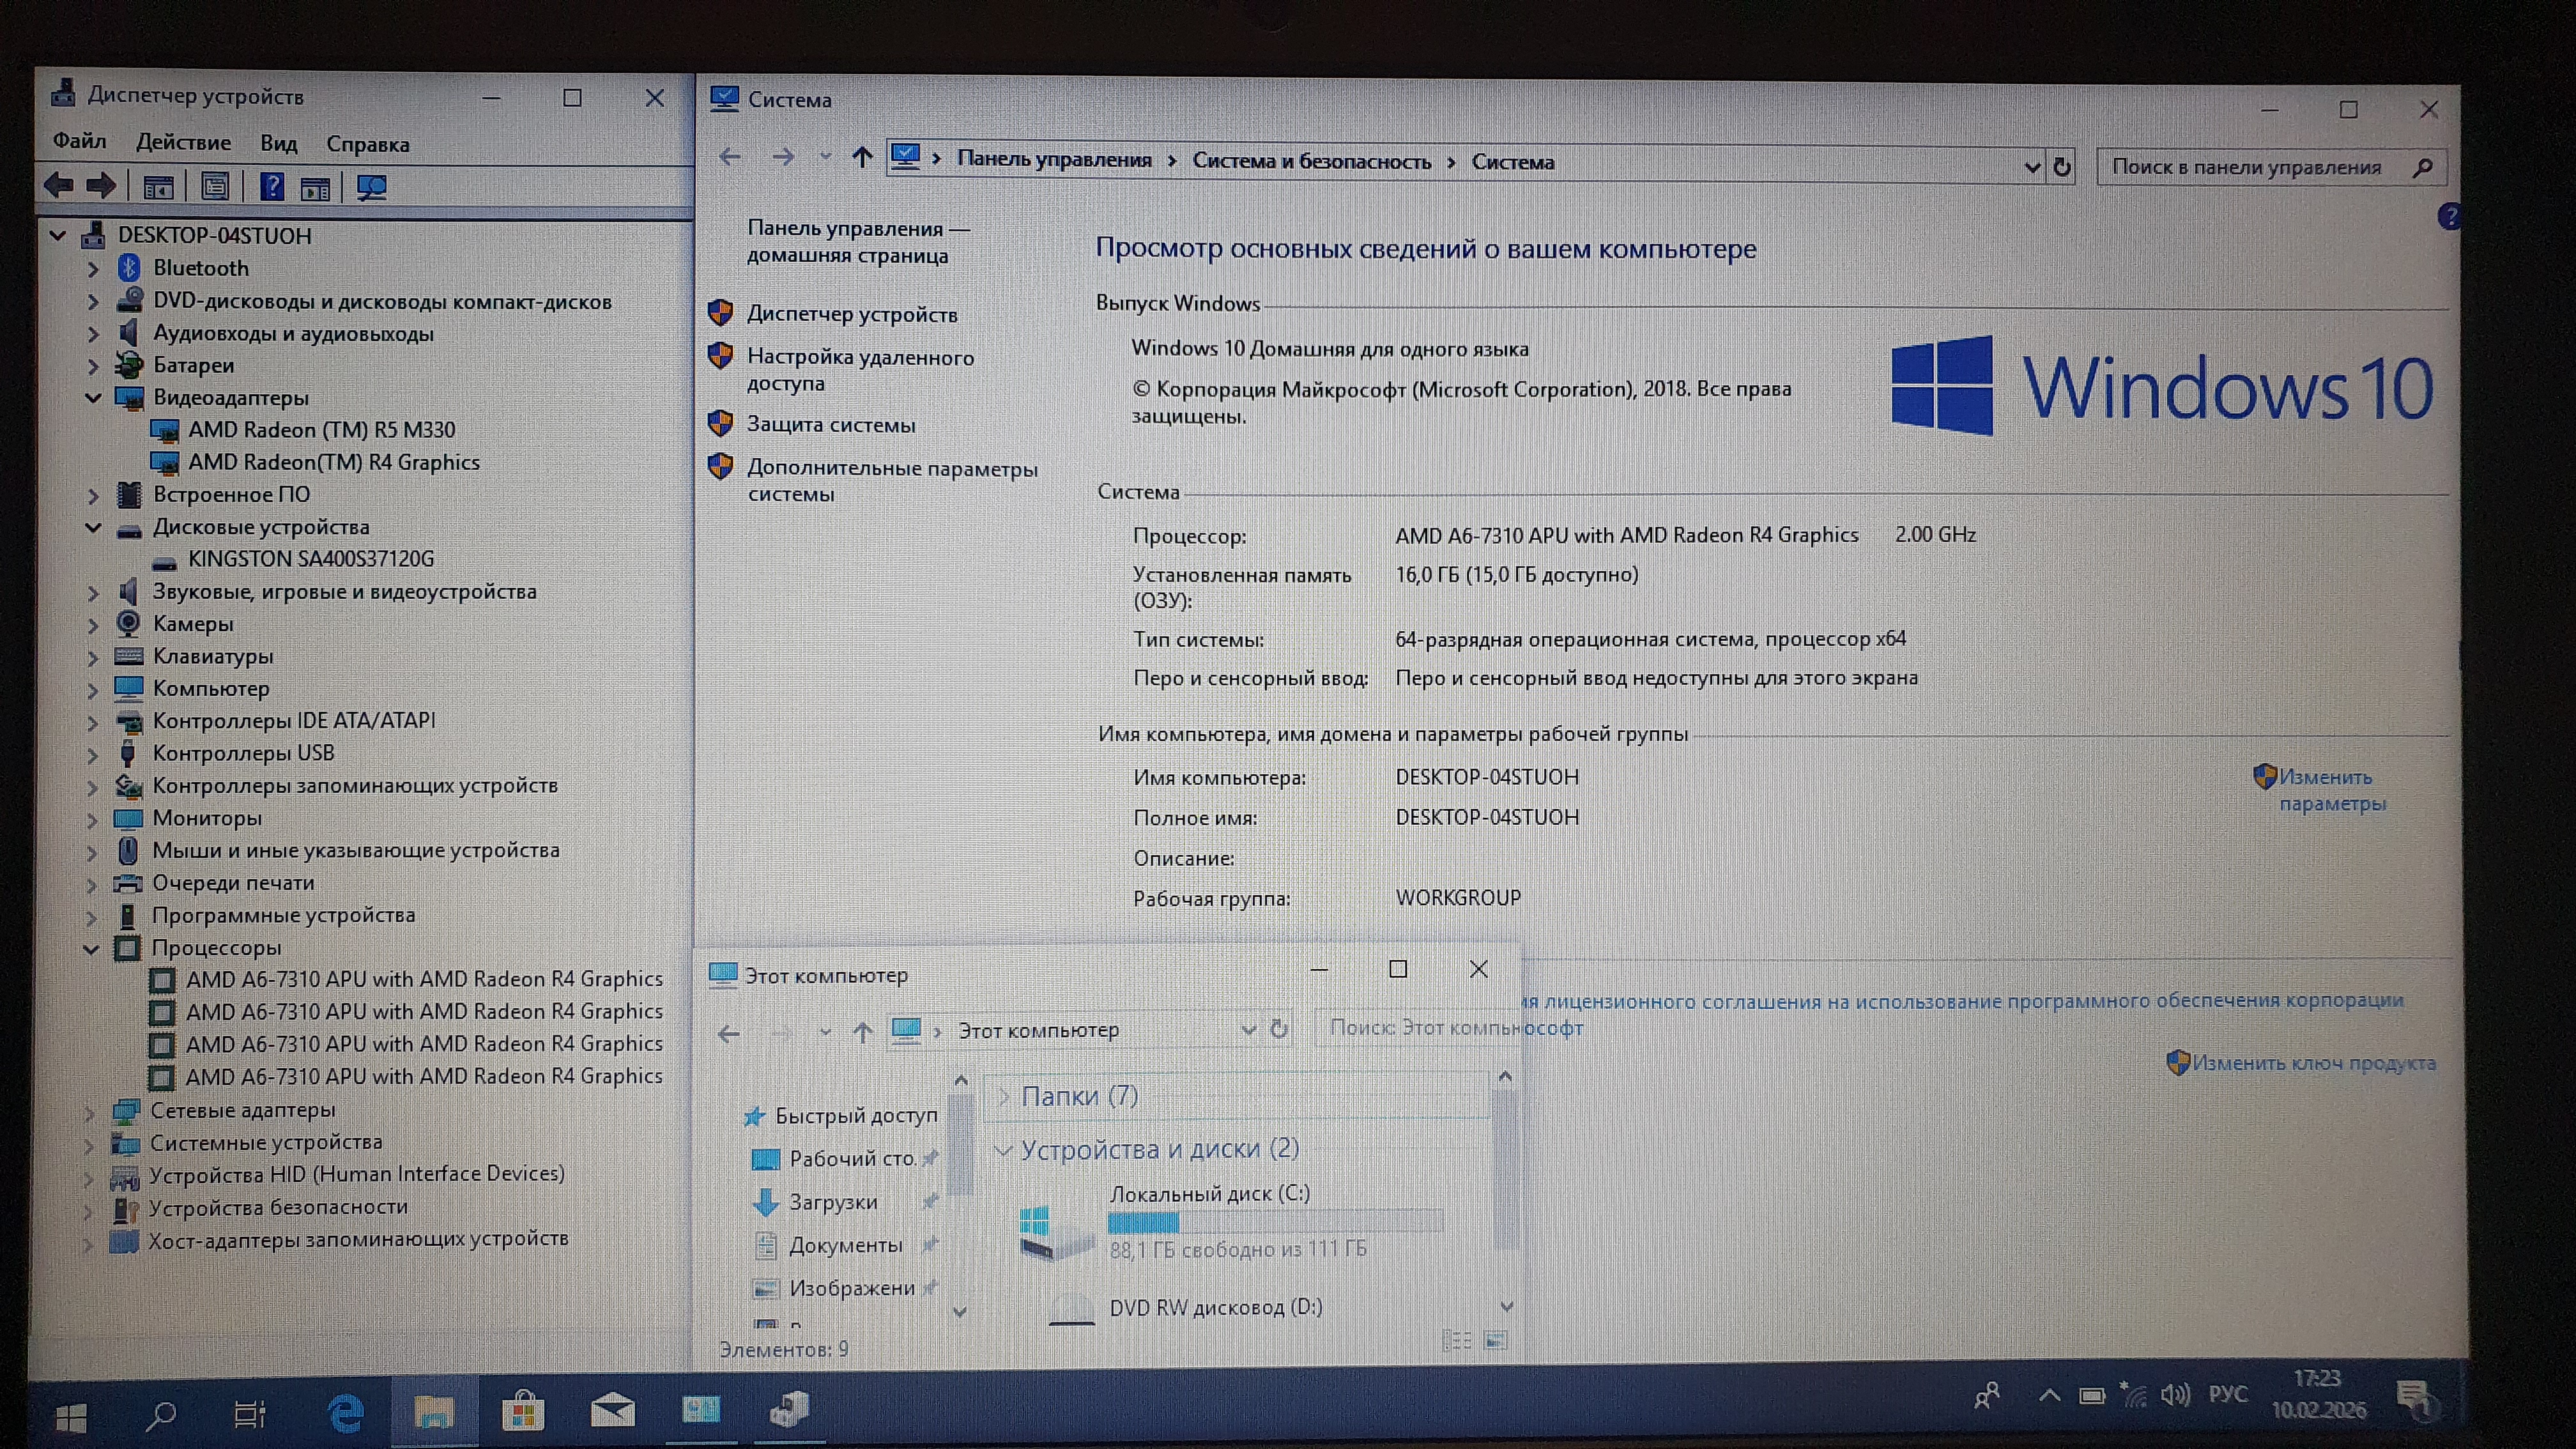This screenshot has height=1449, width=2576.
Task: Click the Защита системы link
Action: click(830, 425)
